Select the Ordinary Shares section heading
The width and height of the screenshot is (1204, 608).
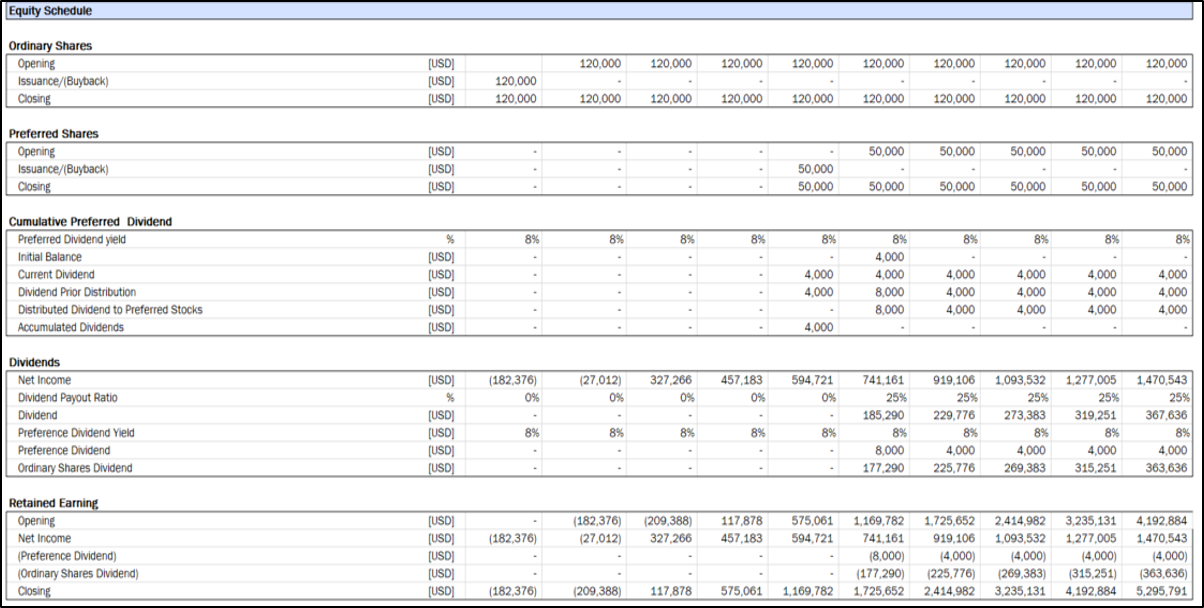pos(50,46)
